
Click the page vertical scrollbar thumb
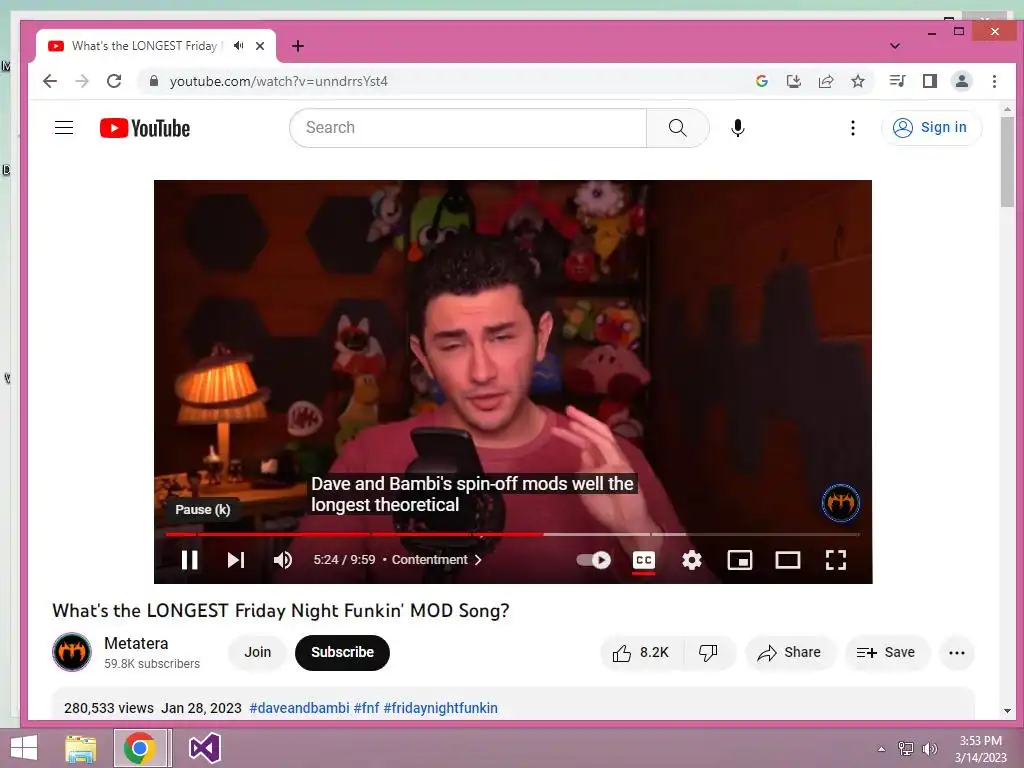(1007, 162)
